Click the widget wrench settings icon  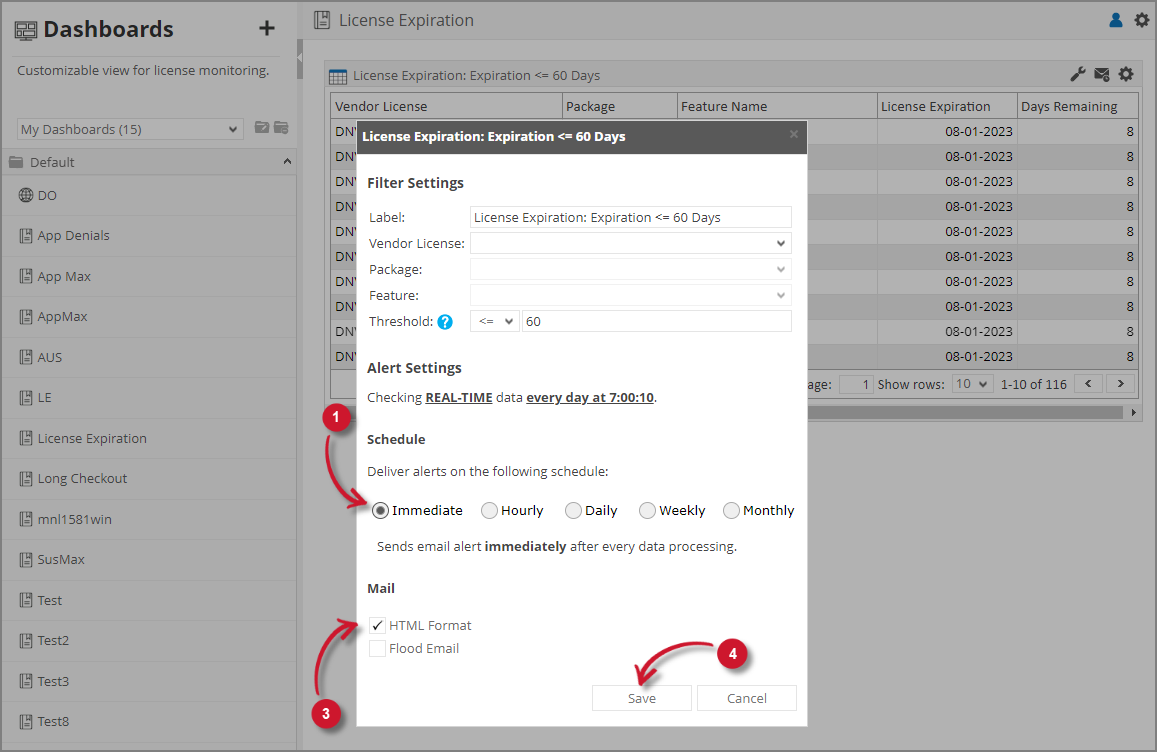point(1077,74)
